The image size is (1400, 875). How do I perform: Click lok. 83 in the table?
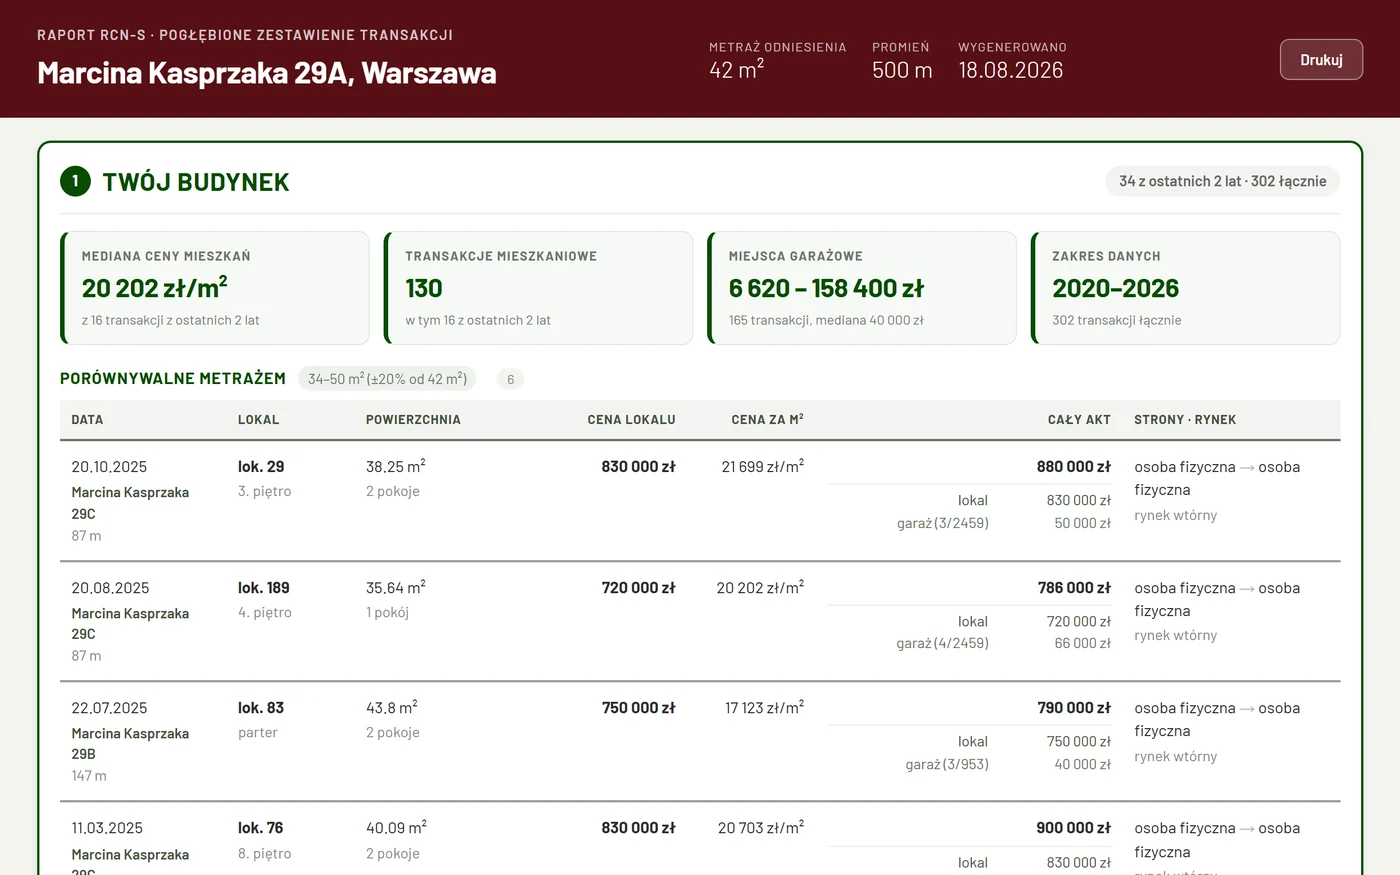[261, 708]
